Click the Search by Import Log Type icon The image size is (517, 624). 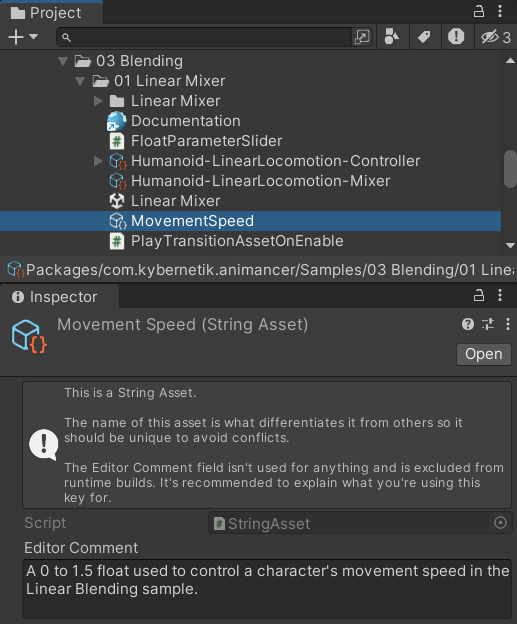(x=456, y=37)
